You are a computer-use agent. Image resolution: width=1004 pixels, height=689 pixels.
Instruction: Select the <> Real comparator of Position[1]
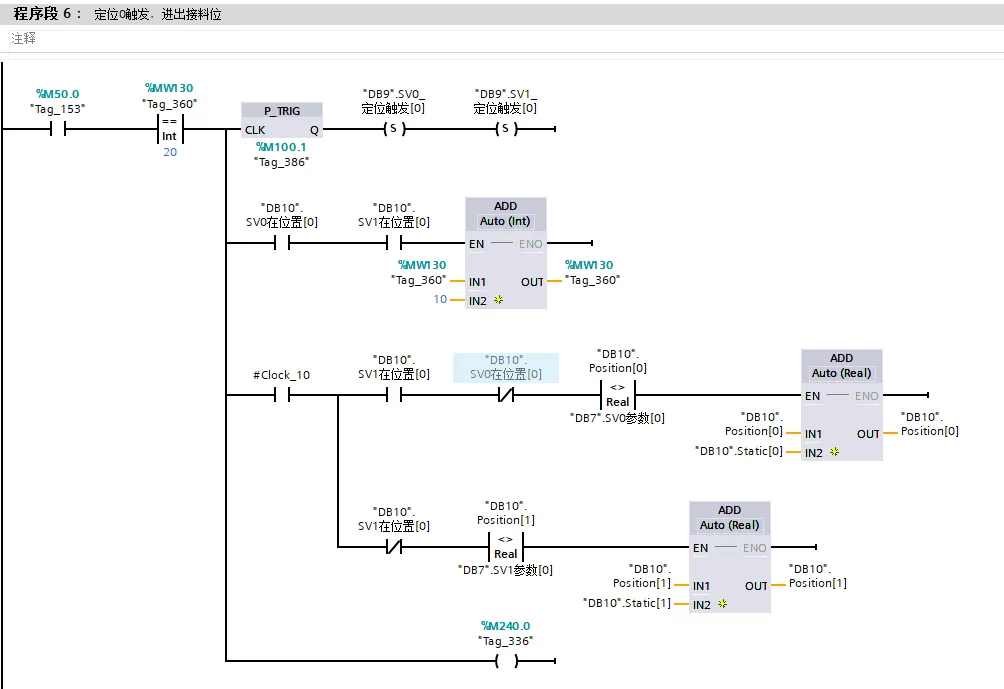tap(506, 547)
